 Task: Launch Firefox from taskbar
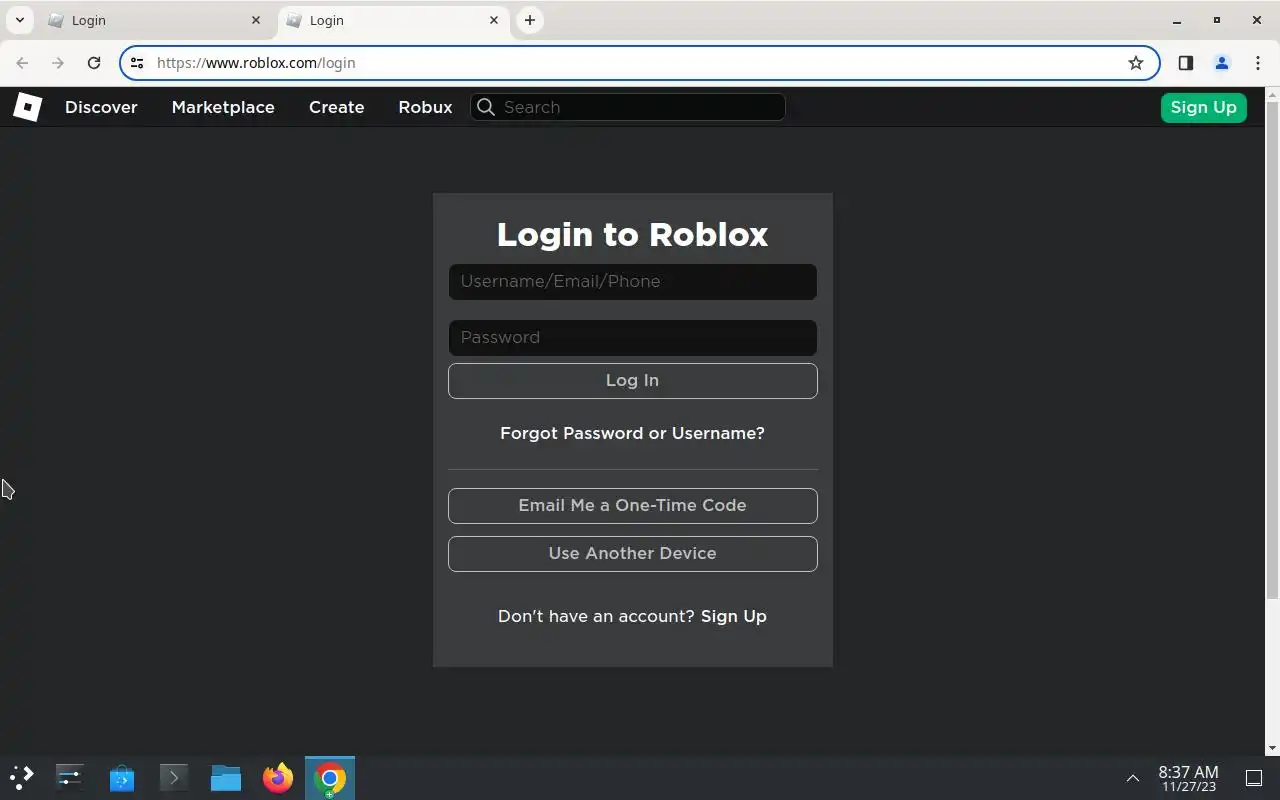(278, 777)
